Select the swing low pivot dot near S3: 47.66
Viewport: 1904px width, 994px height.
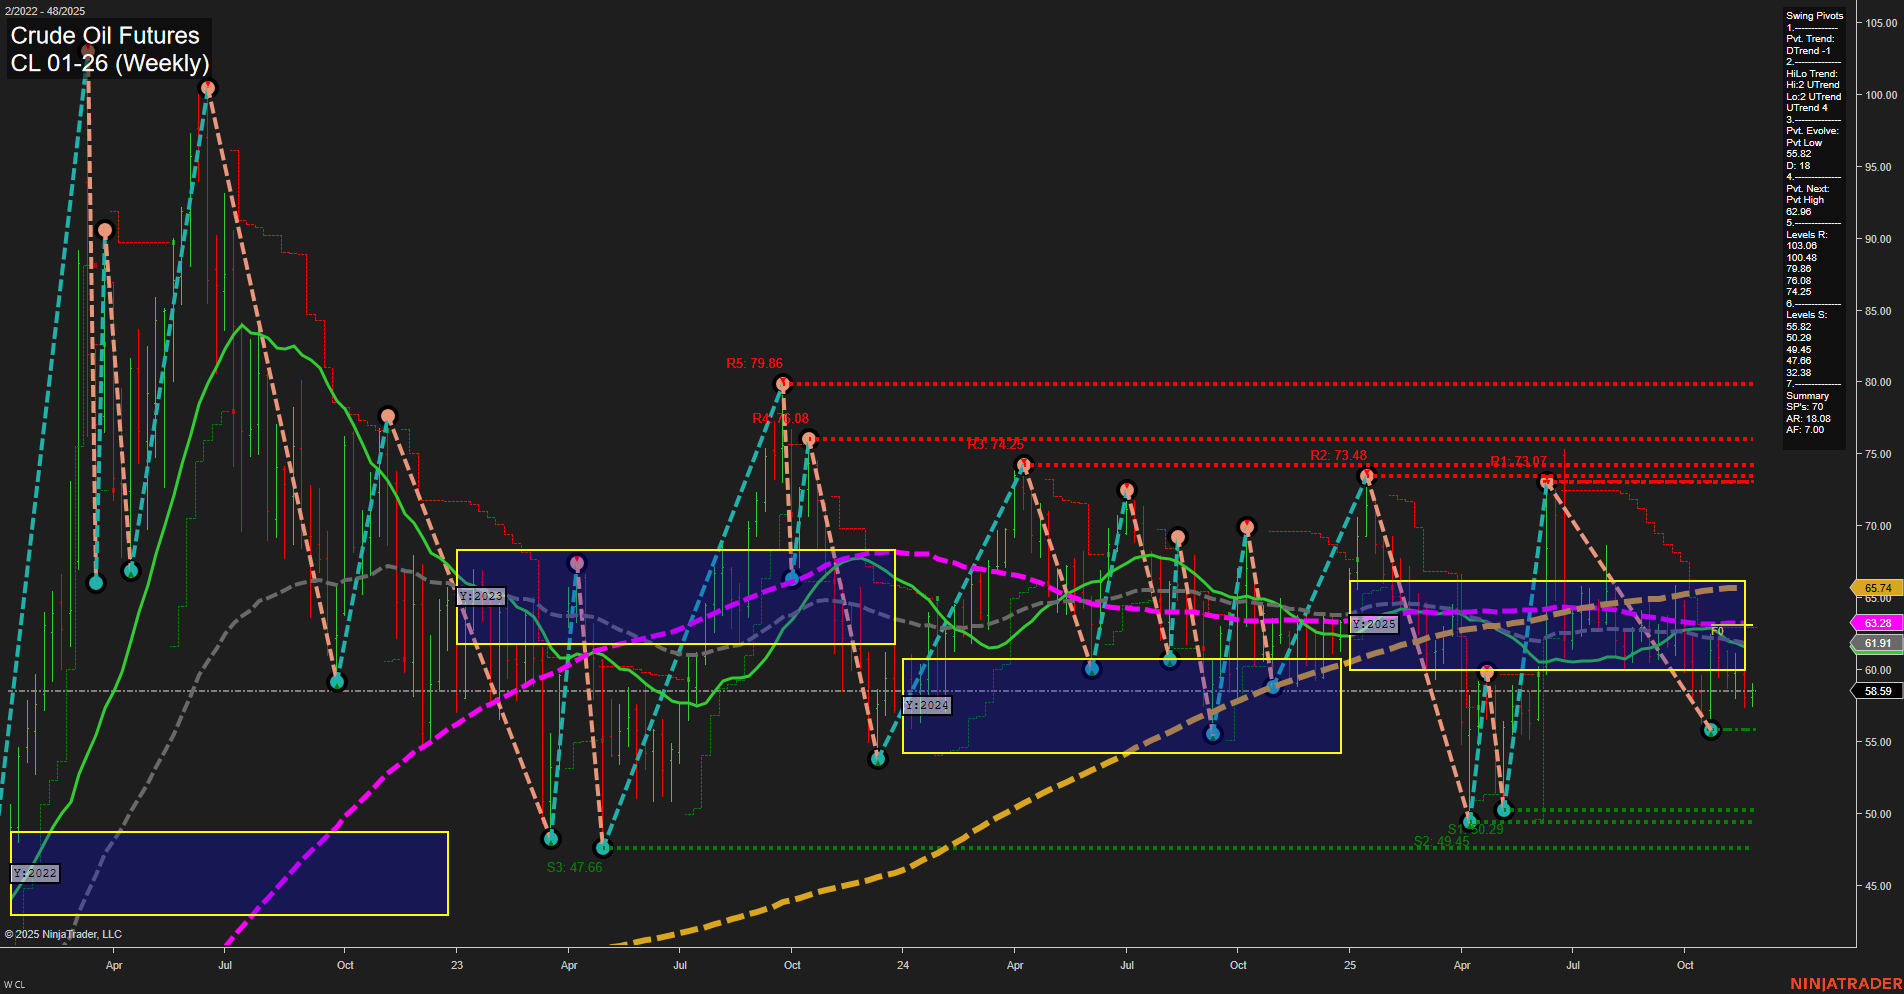(602, 846)
